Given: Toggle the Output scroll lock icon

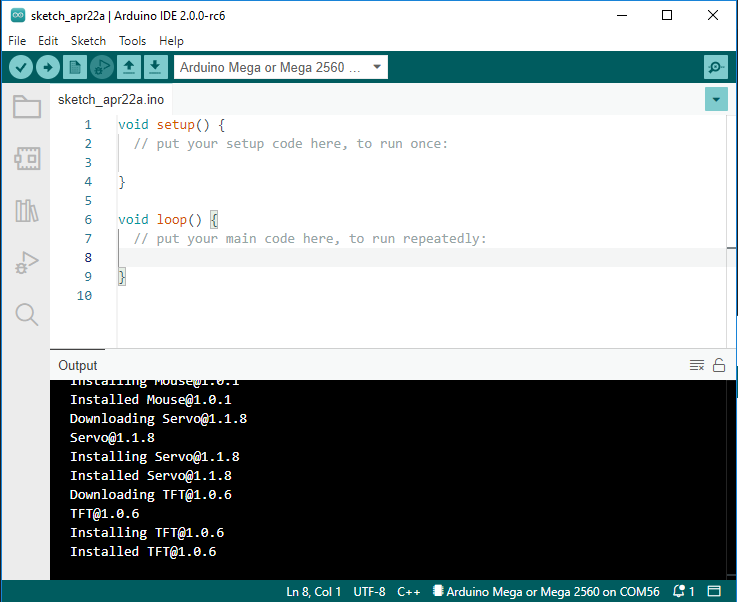Looking at the screenshot, I should (719, 365).
